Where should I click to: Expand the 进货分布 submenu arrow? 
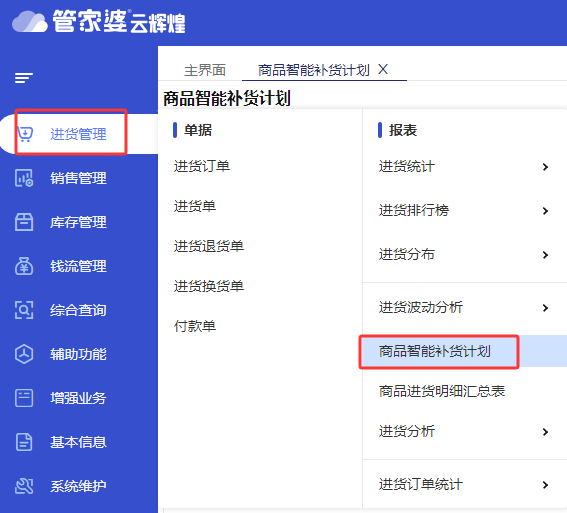546,255
